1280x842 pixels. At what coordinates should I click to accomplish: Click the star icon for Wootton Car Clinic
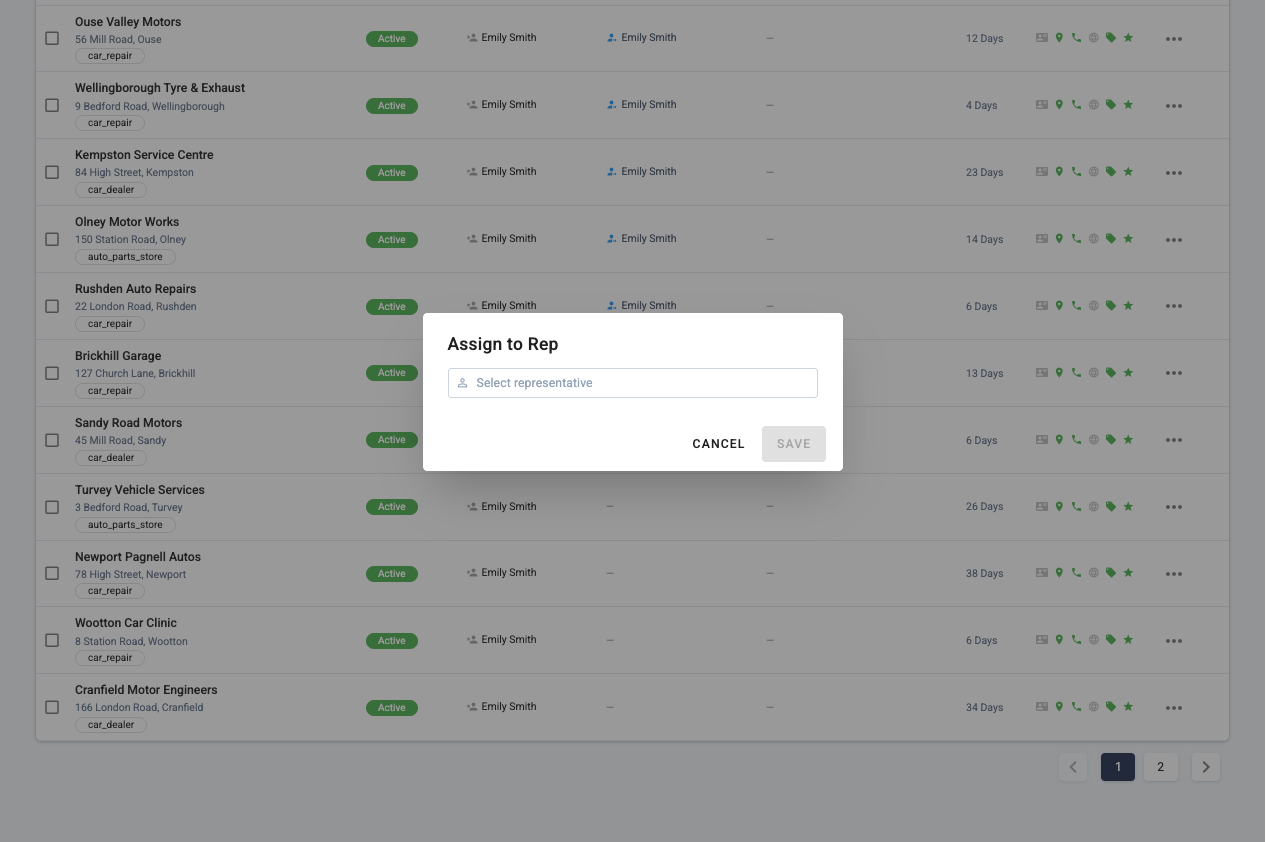(1128, 640)
